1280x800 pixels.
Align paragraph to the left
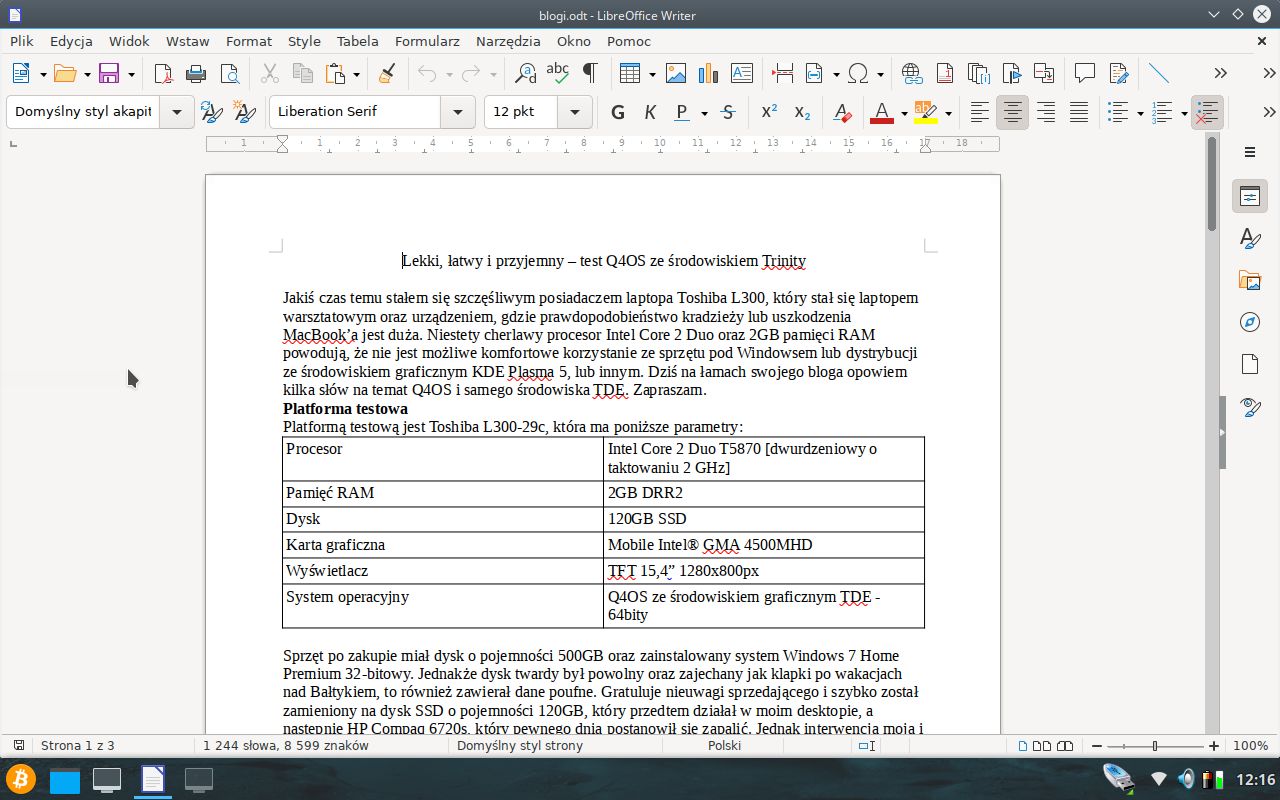(980, 112)
